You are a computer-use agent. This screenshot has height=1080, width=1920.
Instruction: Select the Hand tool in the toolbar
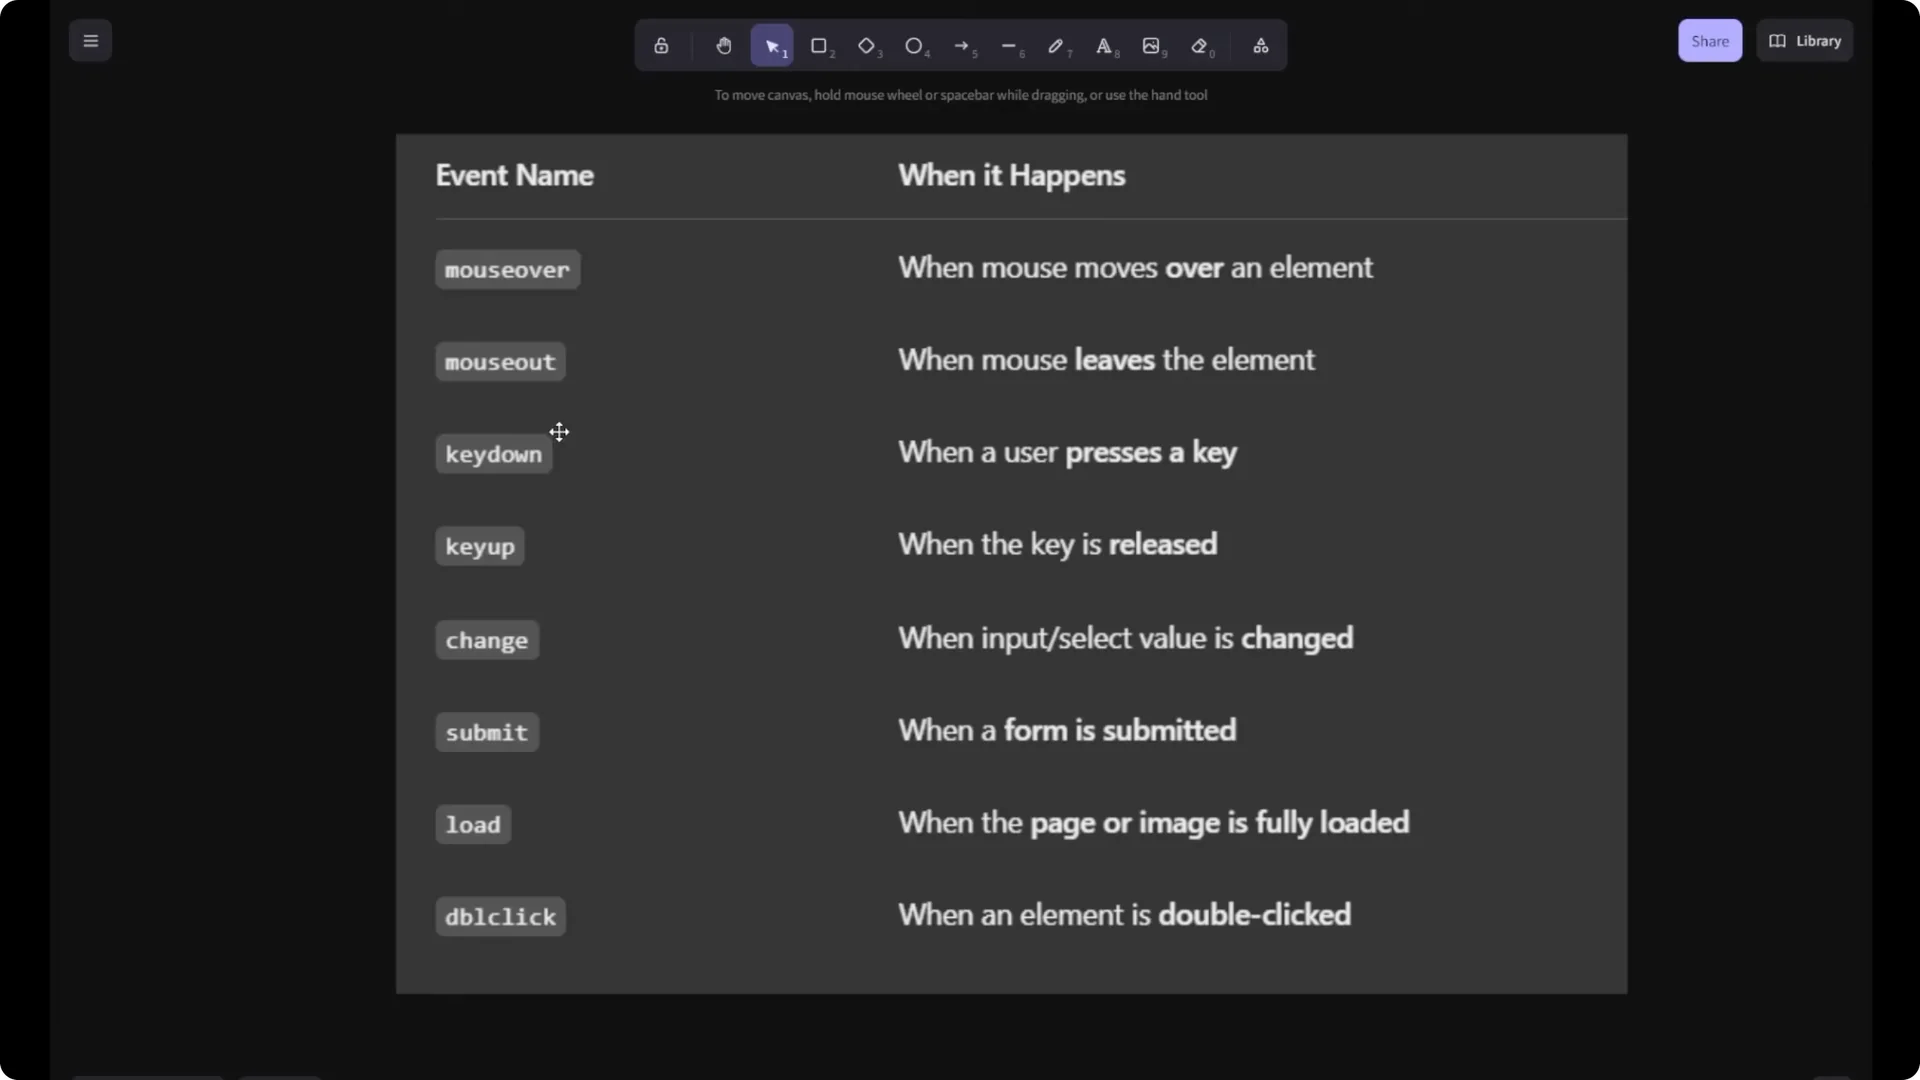pyautogui.click(x=723, y=45)
